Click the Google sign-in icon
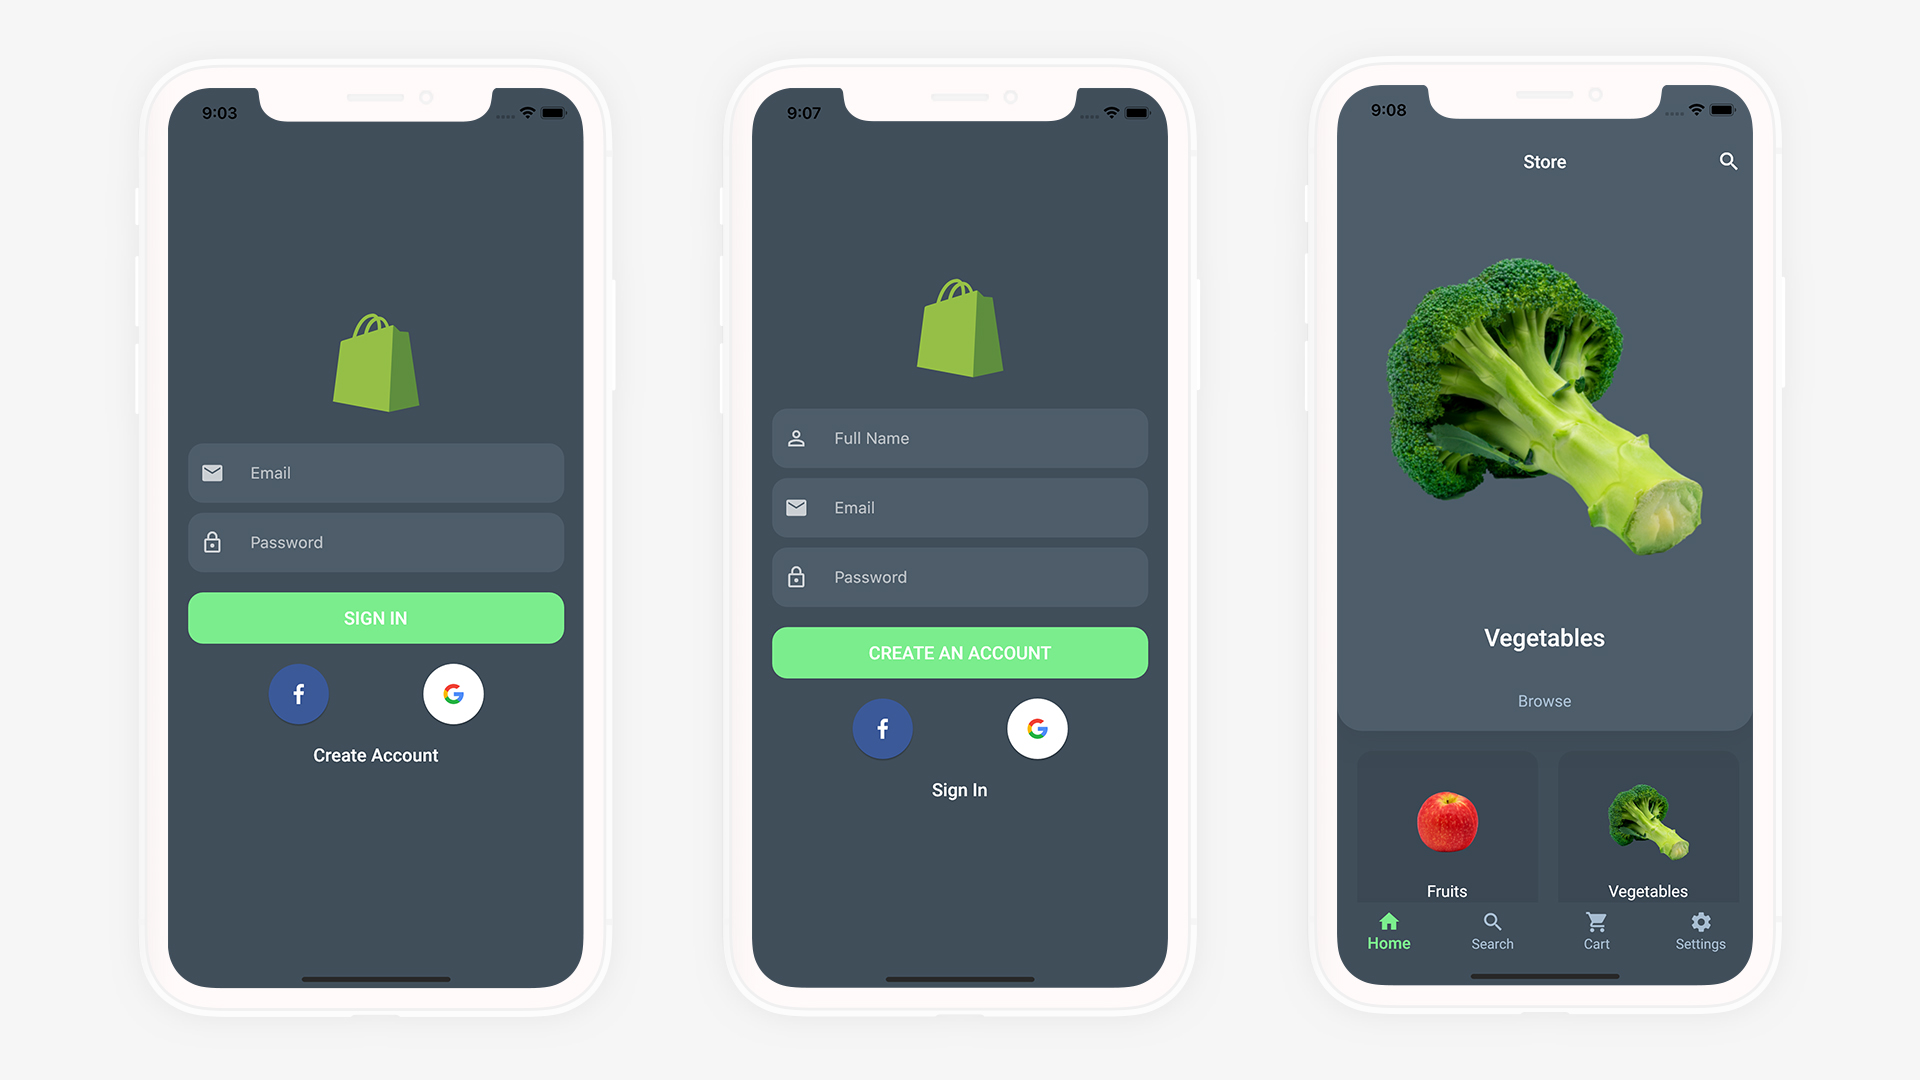 [456, 691]
